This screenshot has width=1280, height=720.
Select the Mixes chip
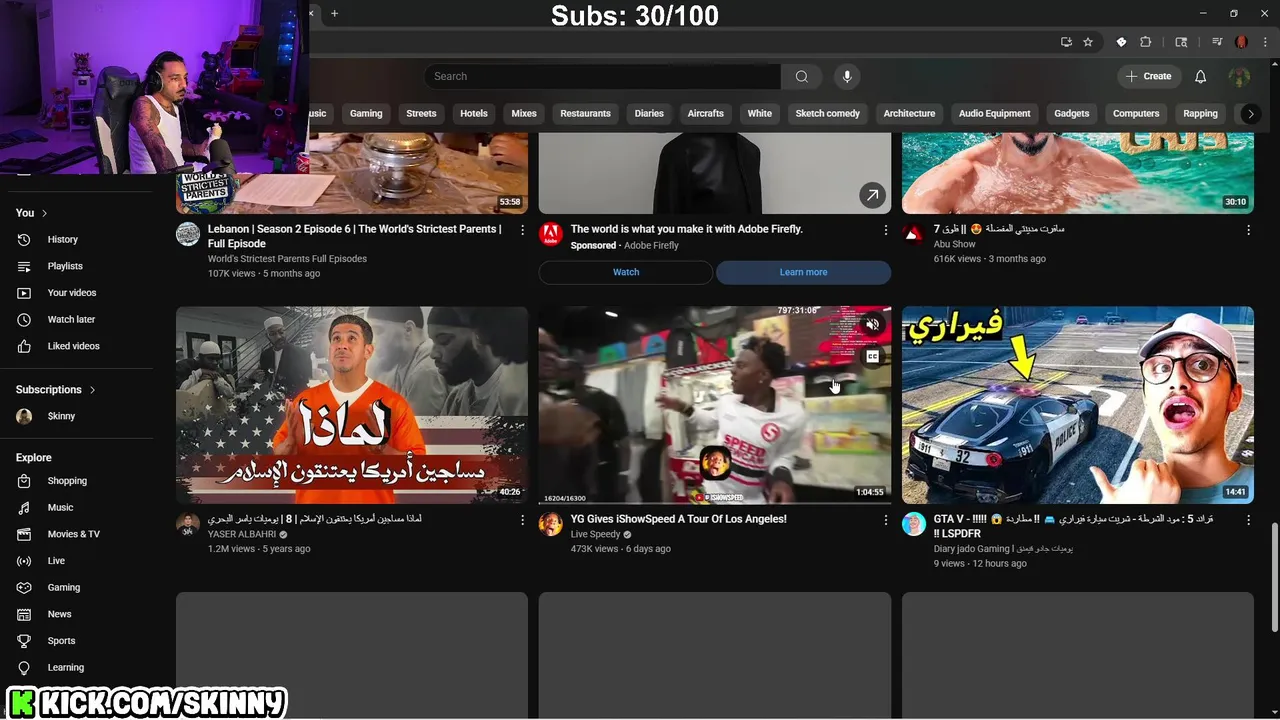pyautogui.click(x=524, y=114)
